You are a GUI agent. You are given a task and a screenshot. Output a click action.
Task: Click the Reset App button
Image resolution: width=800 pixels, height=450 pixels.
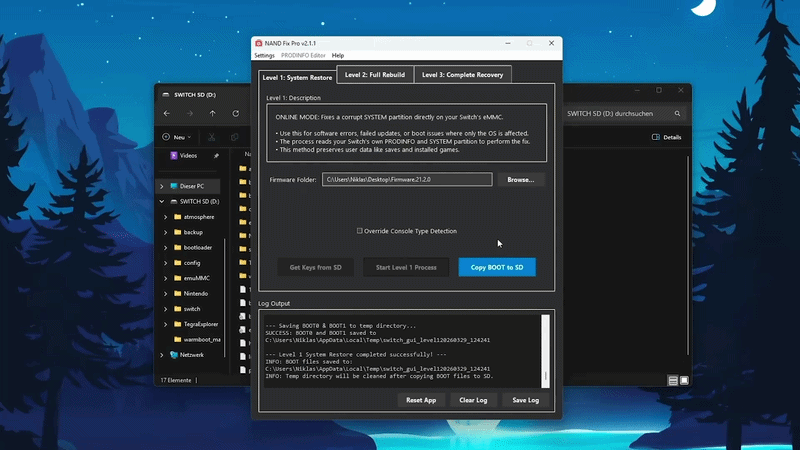[x=421, y=401]
